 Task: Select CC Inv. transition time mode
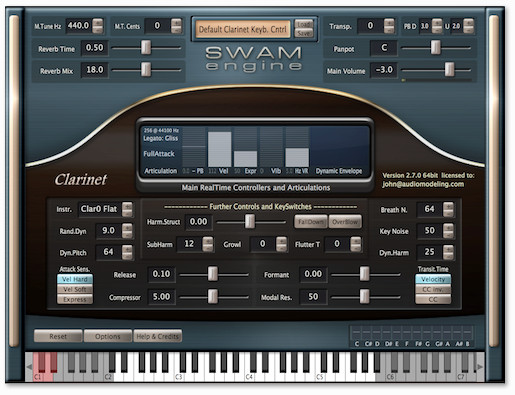pos(433,289)
